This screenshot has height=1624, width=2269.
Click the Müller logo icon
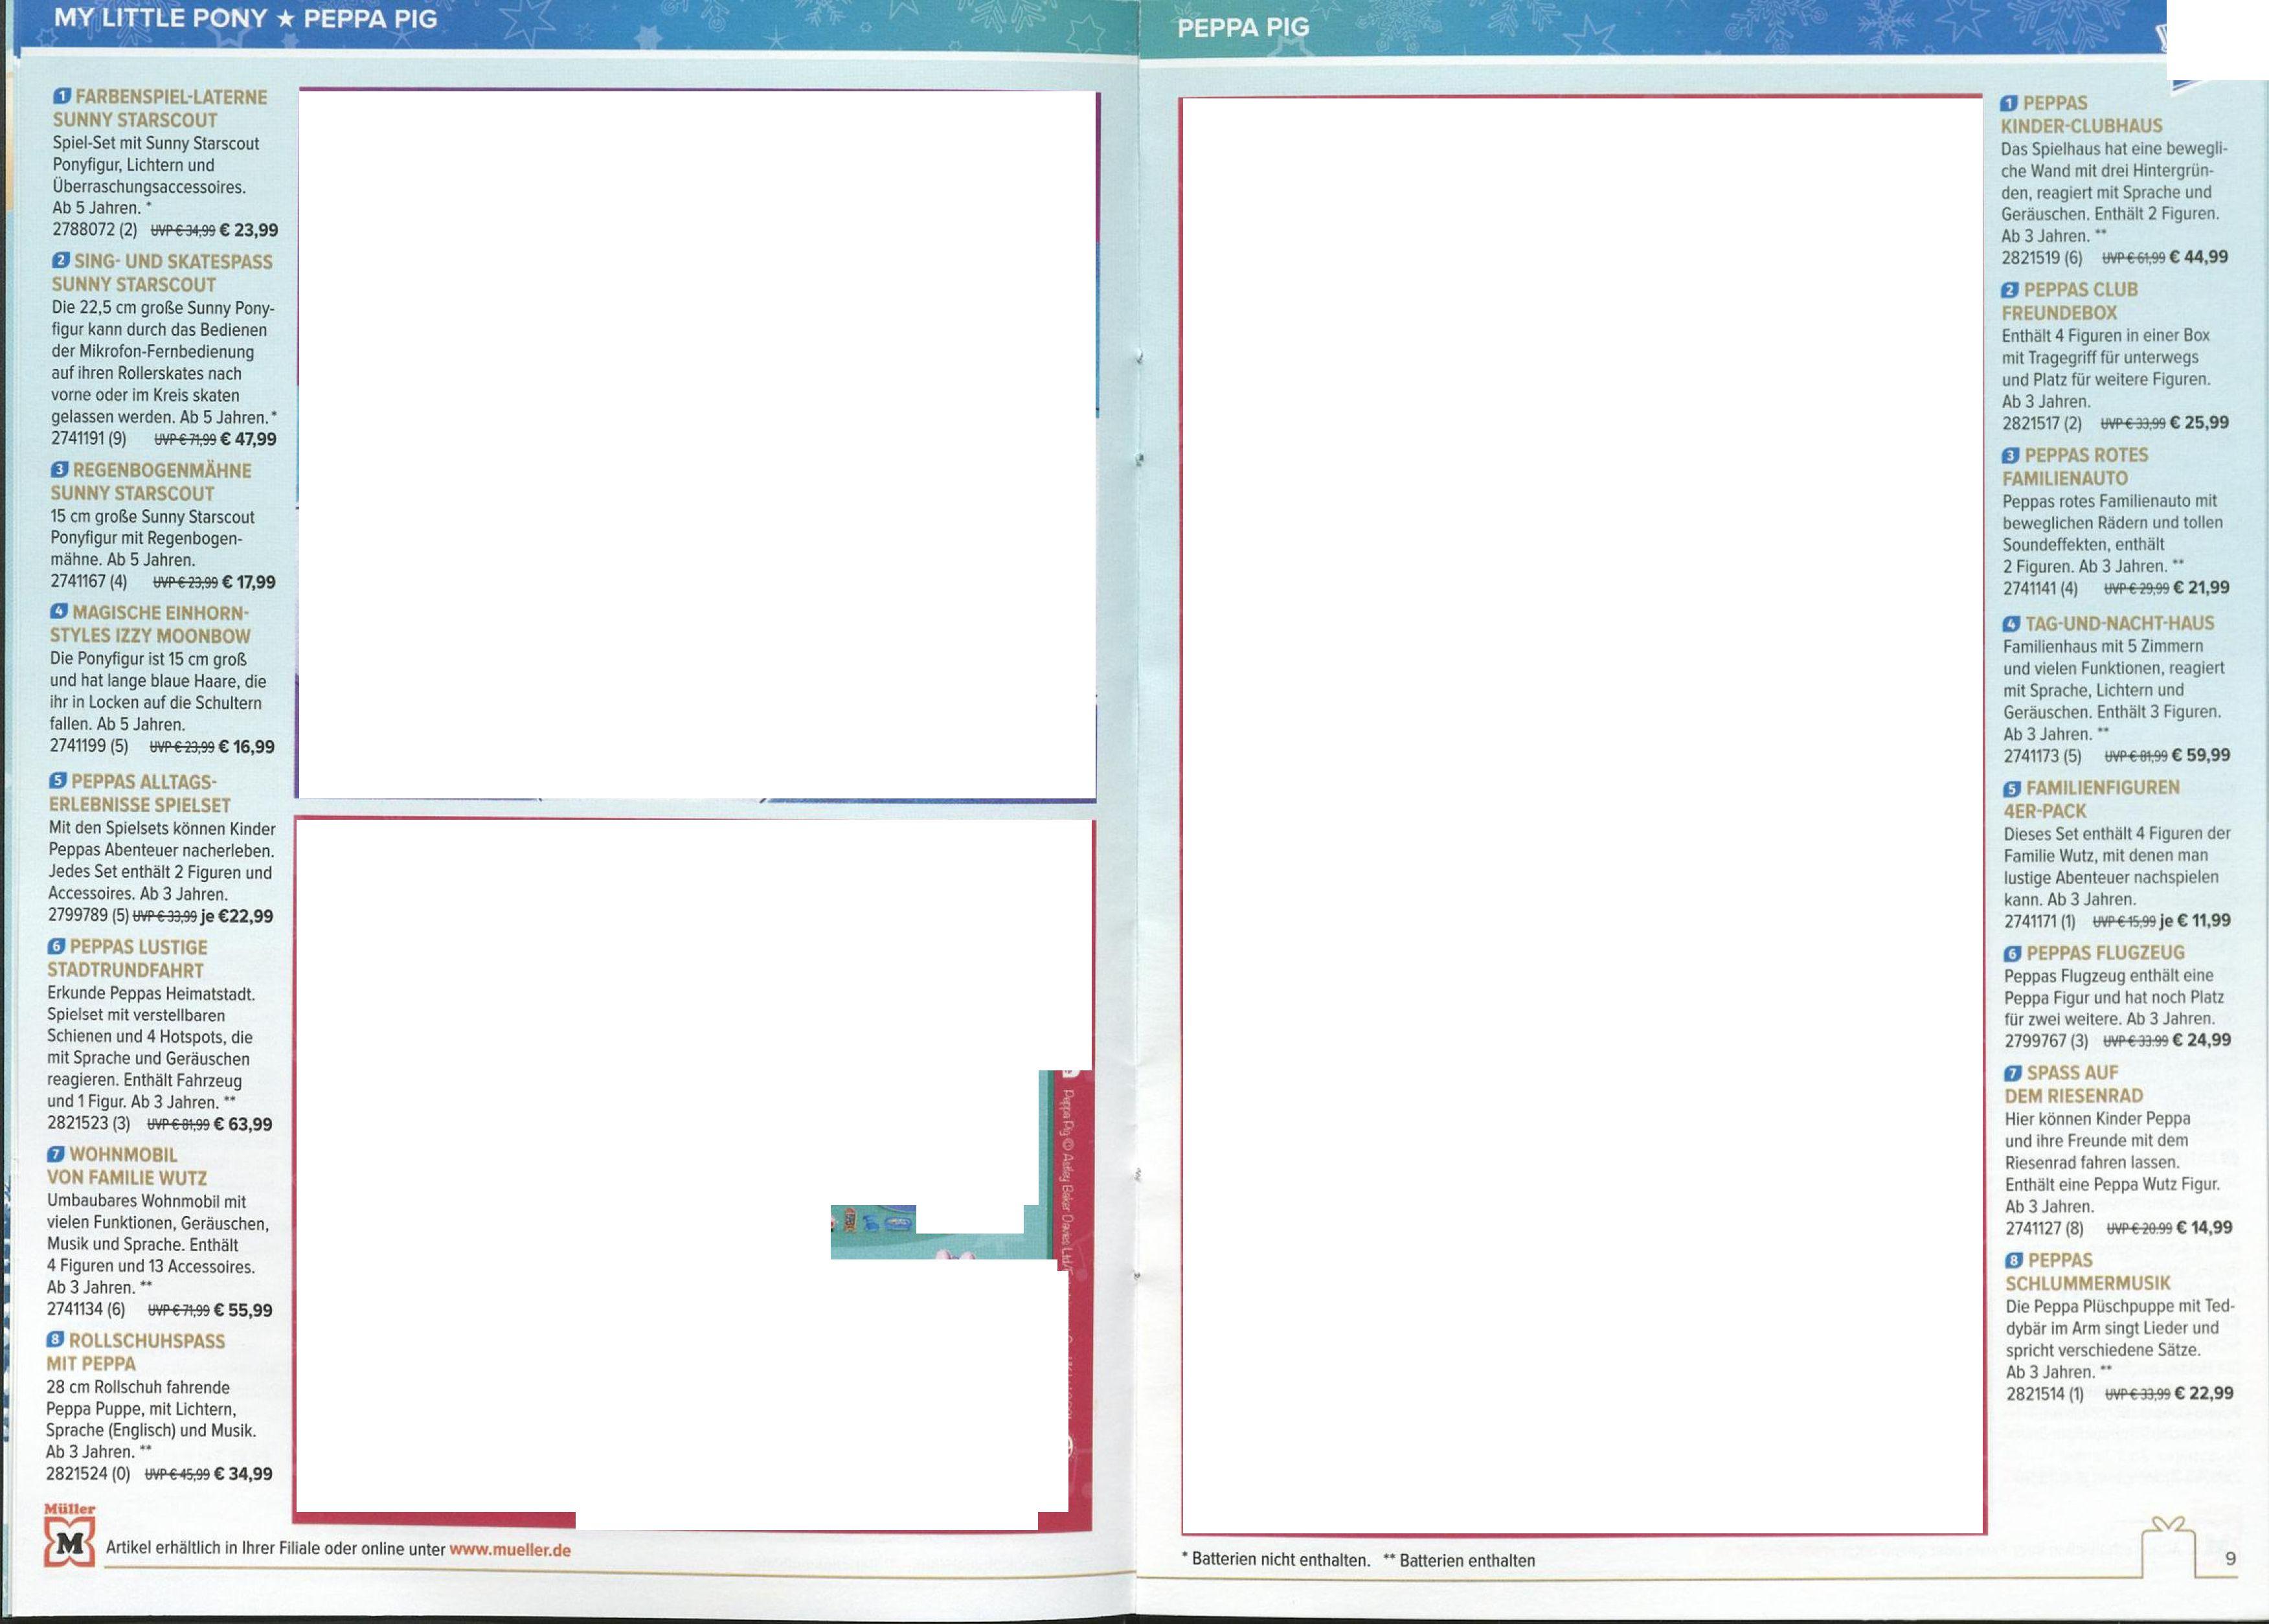coord(69,1540)
